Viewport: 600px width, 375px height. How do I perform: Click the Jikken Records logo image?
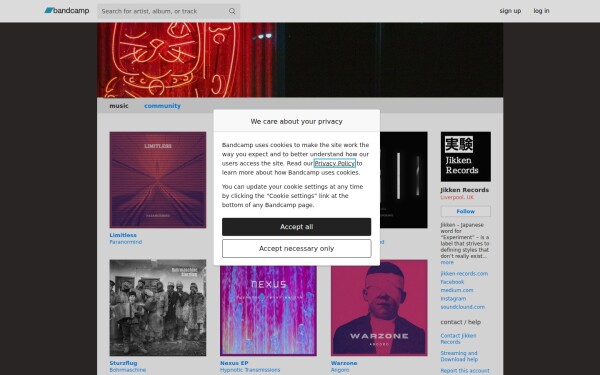coord(466,157)
